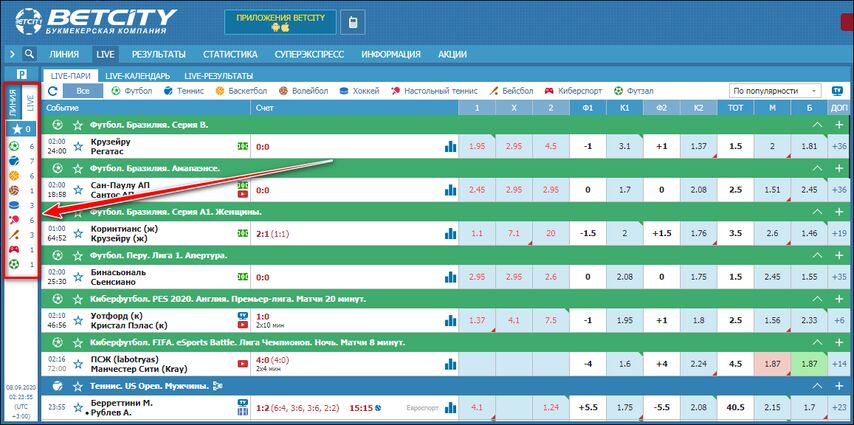Open match tracker for Крузейру Регатас
The height and width of the screenshot is (425, 854).
point(243,147)
